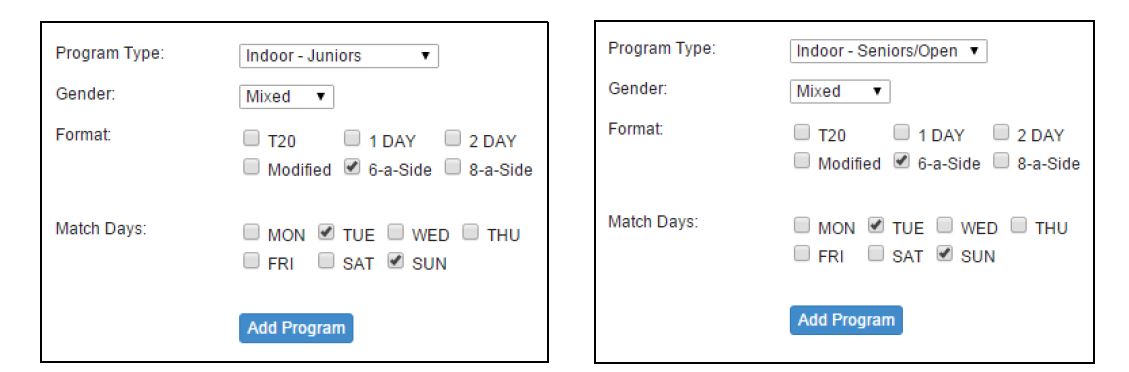This screenshot has width=1129, height=372.
Task: Tick 8-a-Side in the Seniors/Open form
Action: pyautogui.click(x=1002, y=162)
